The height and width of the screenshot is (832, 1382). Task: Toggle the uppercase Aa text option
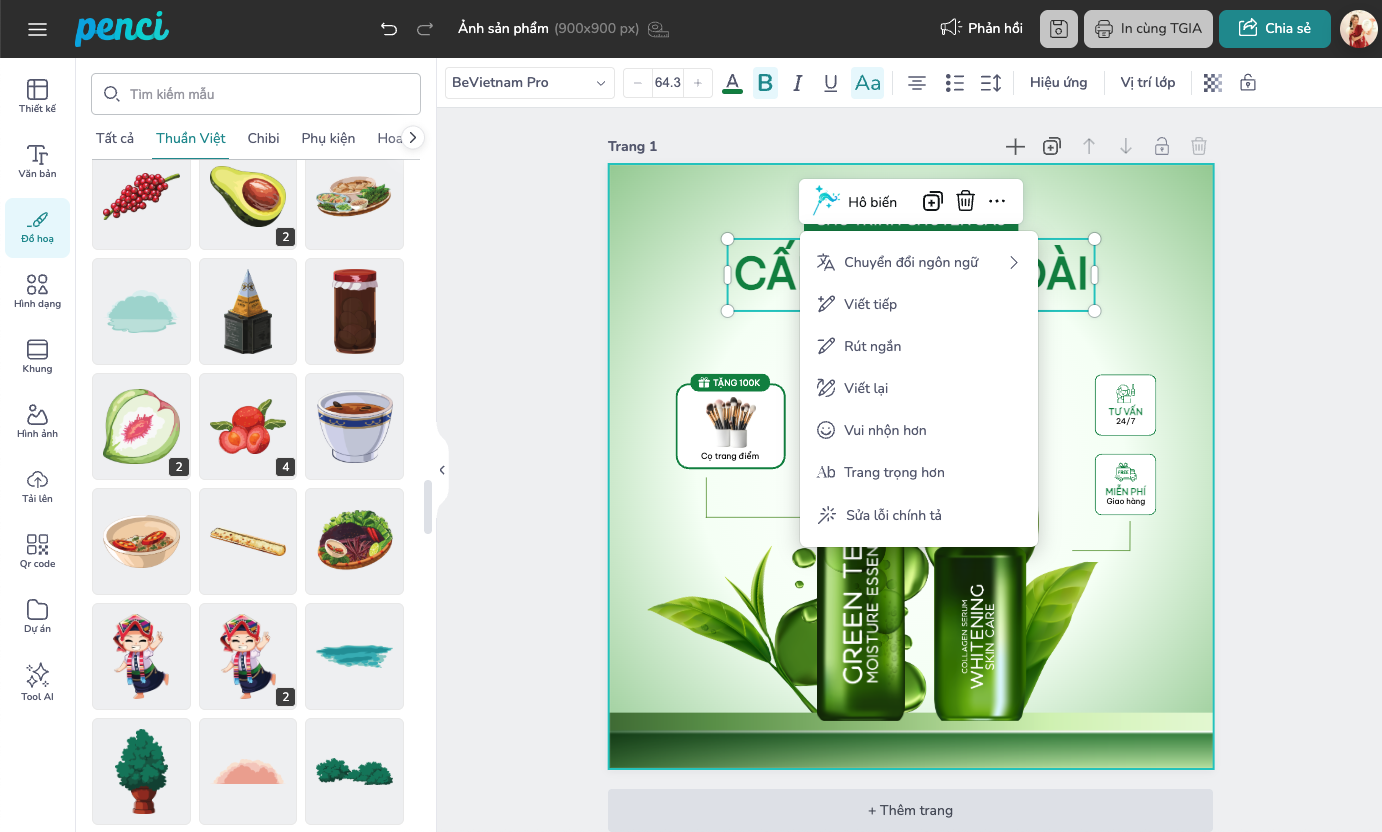[x=867, y=83]
